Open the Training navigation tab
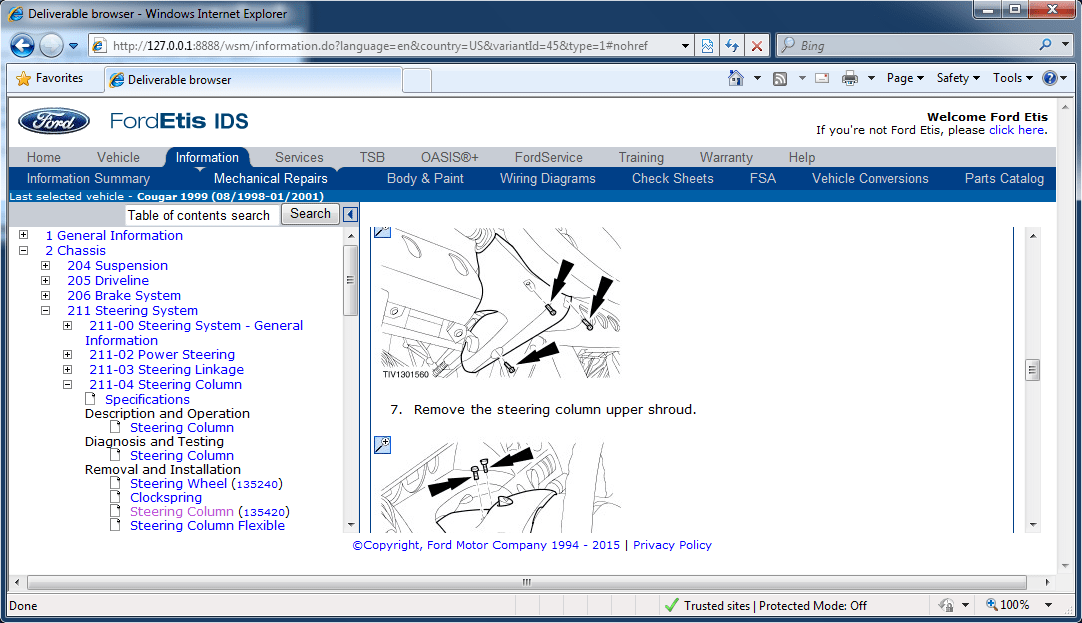This screenshot has height=623, width=1082. (641, 157)
